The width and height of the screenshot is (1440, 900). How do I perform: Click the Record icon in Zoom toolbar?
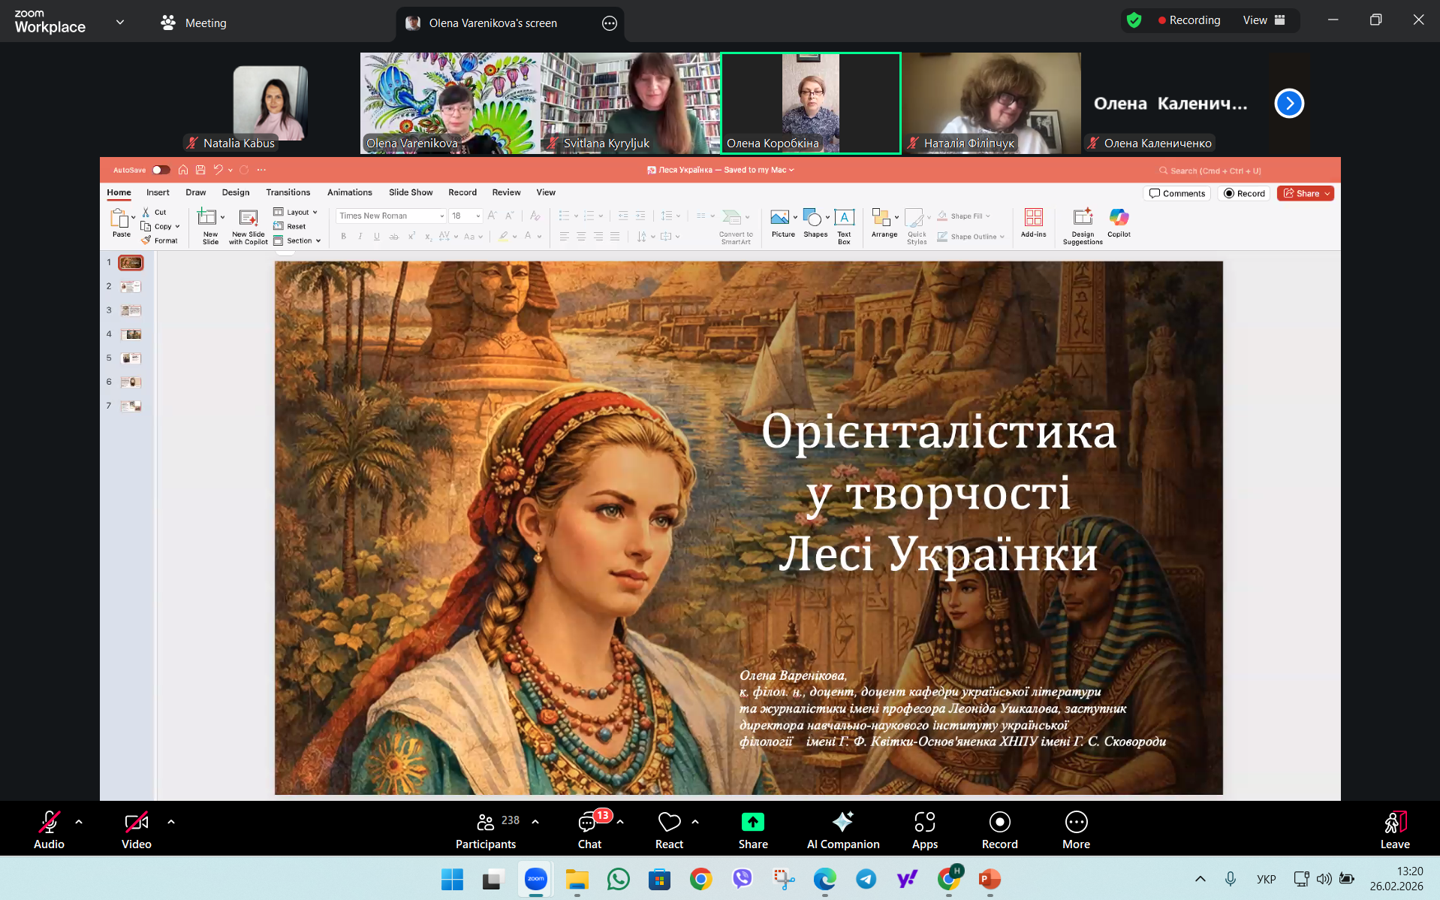point(999,828)
